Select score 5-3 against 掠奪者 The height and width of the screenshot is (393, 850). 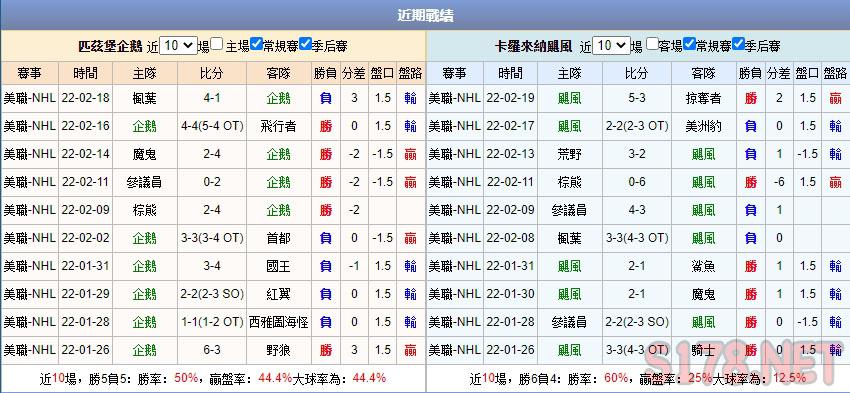point(637,98)
